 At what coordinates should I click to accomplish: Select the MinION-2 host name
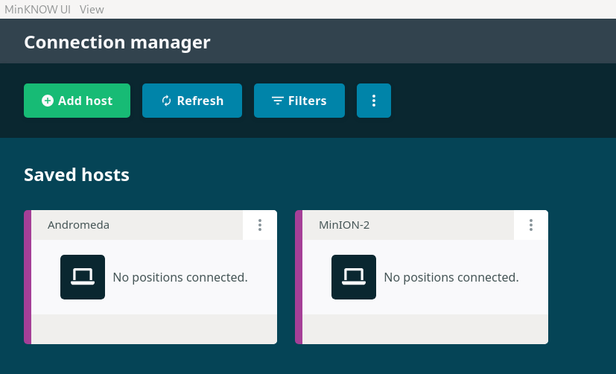344,225
